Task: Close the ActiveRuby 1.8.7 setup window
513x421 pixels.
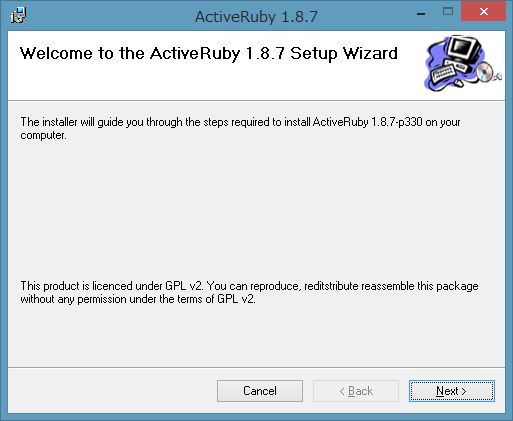Action: coord(484,12)
